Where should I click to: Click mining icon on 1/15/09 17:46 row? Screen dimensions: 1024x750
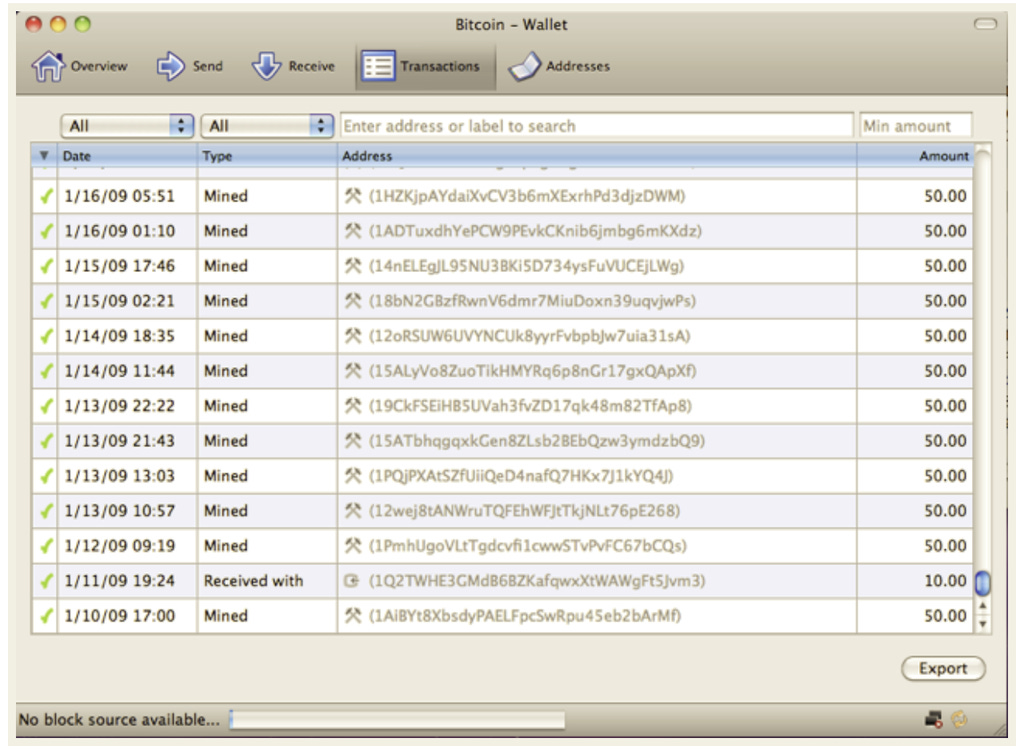tap(353, 266)
